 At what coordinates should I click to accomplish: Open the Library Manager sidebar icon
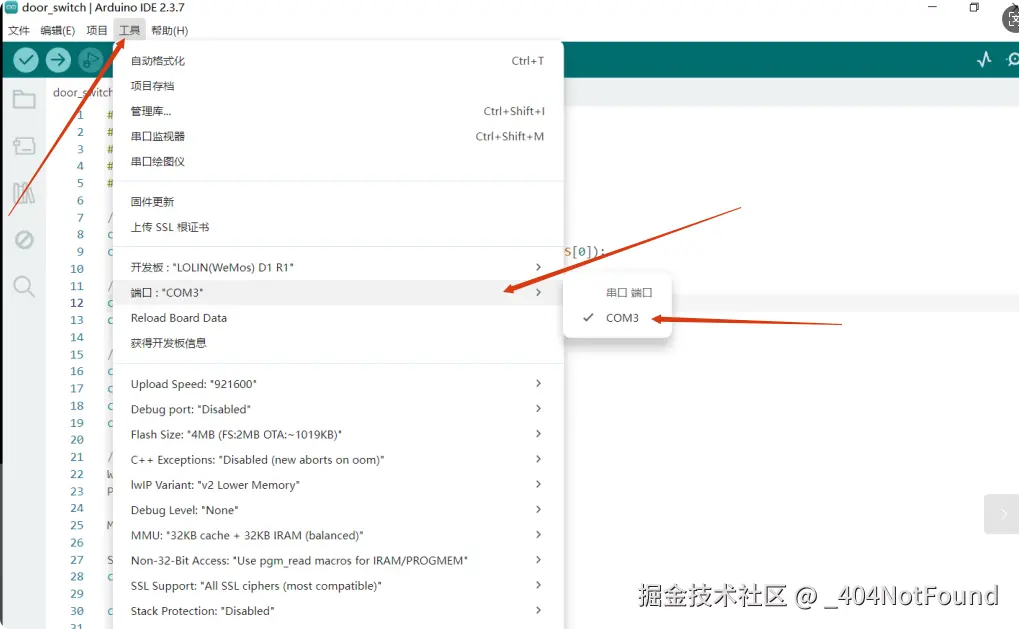[24, 193]
